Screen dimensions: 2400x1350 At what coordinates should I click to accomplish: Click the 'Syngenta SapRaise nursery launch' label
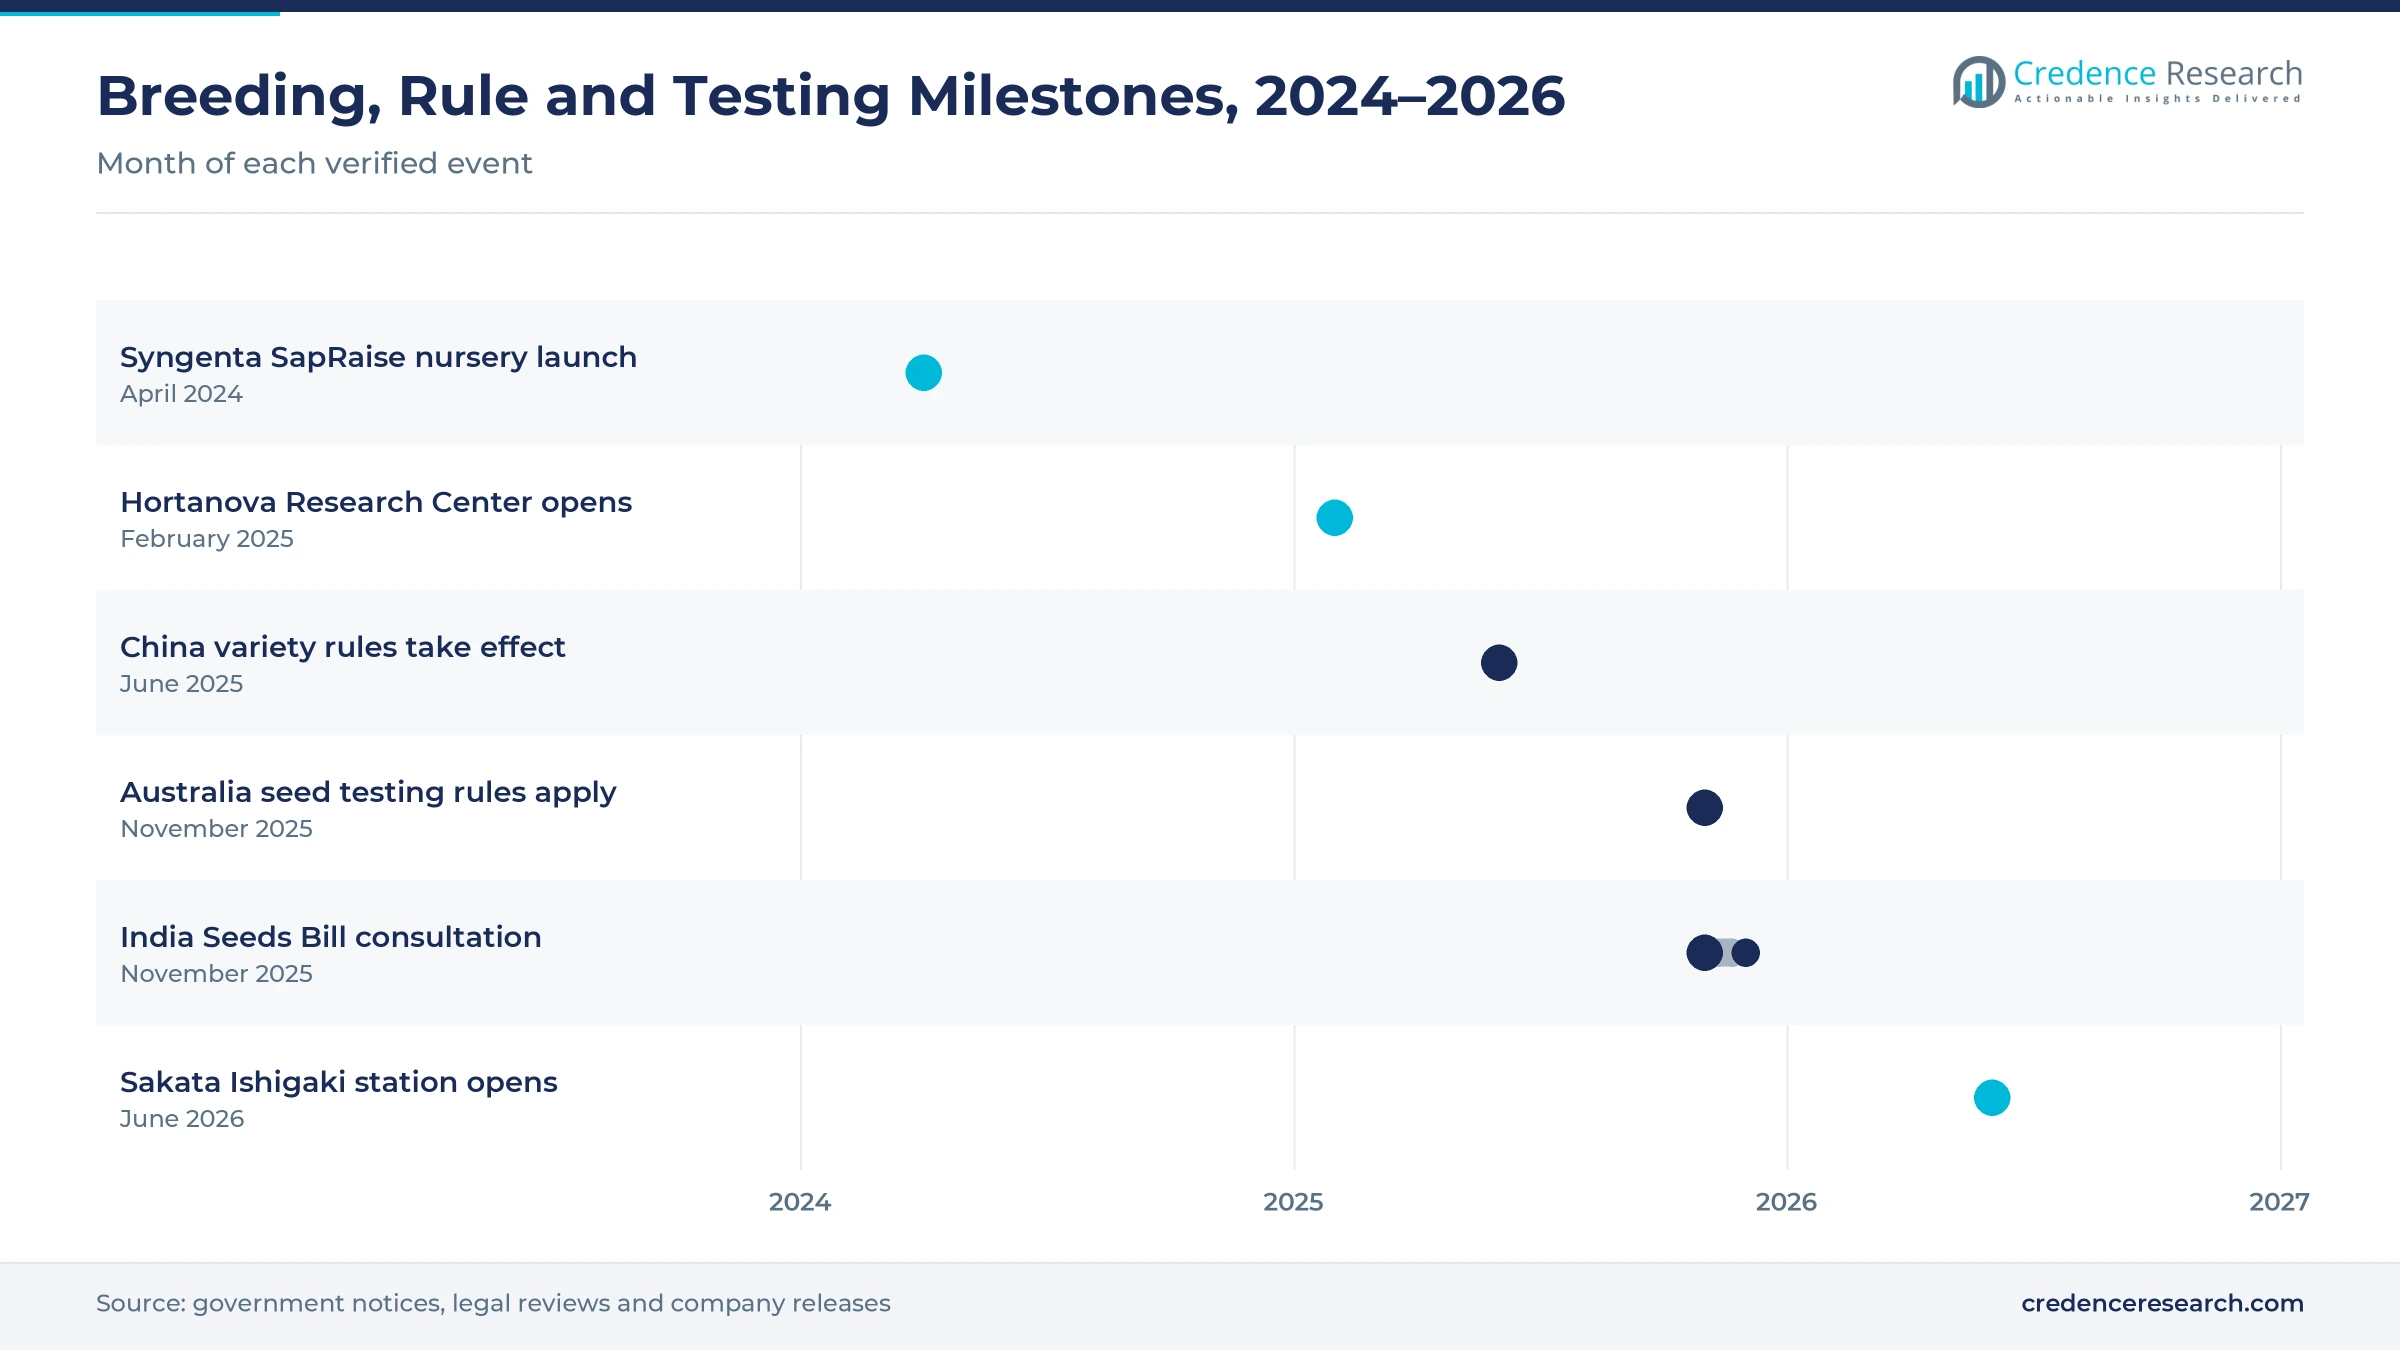378,357
